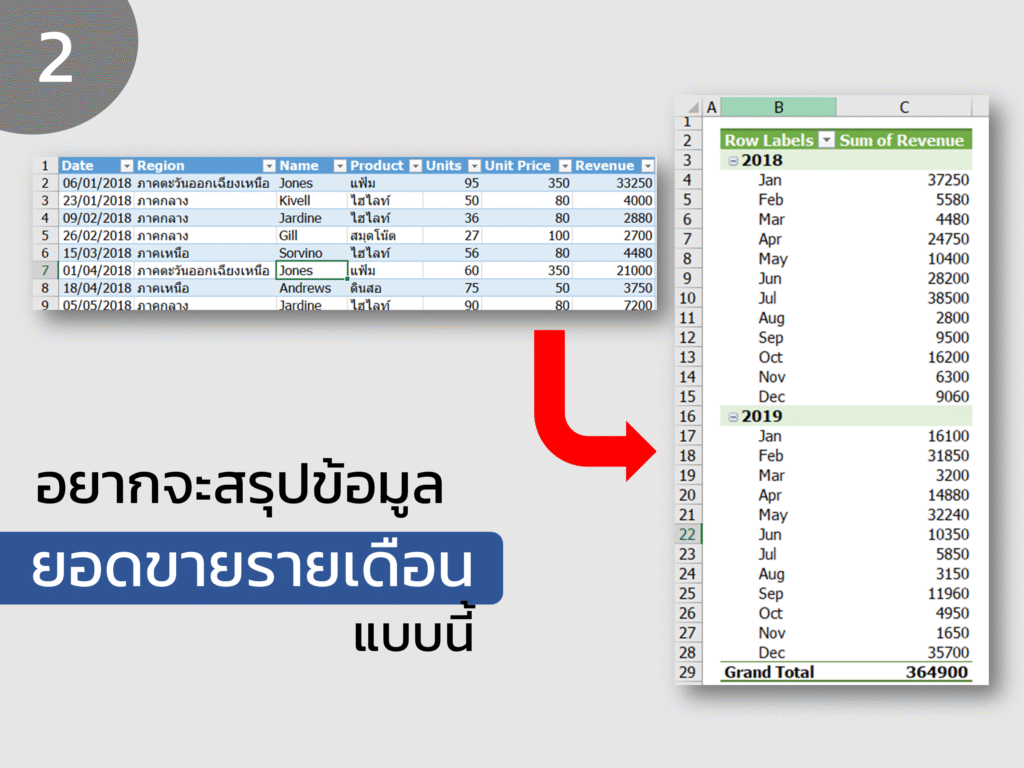Screen dimensions: 1024x768
Task: Open the Name column filter arrow
Action: (x=340, y=166)
